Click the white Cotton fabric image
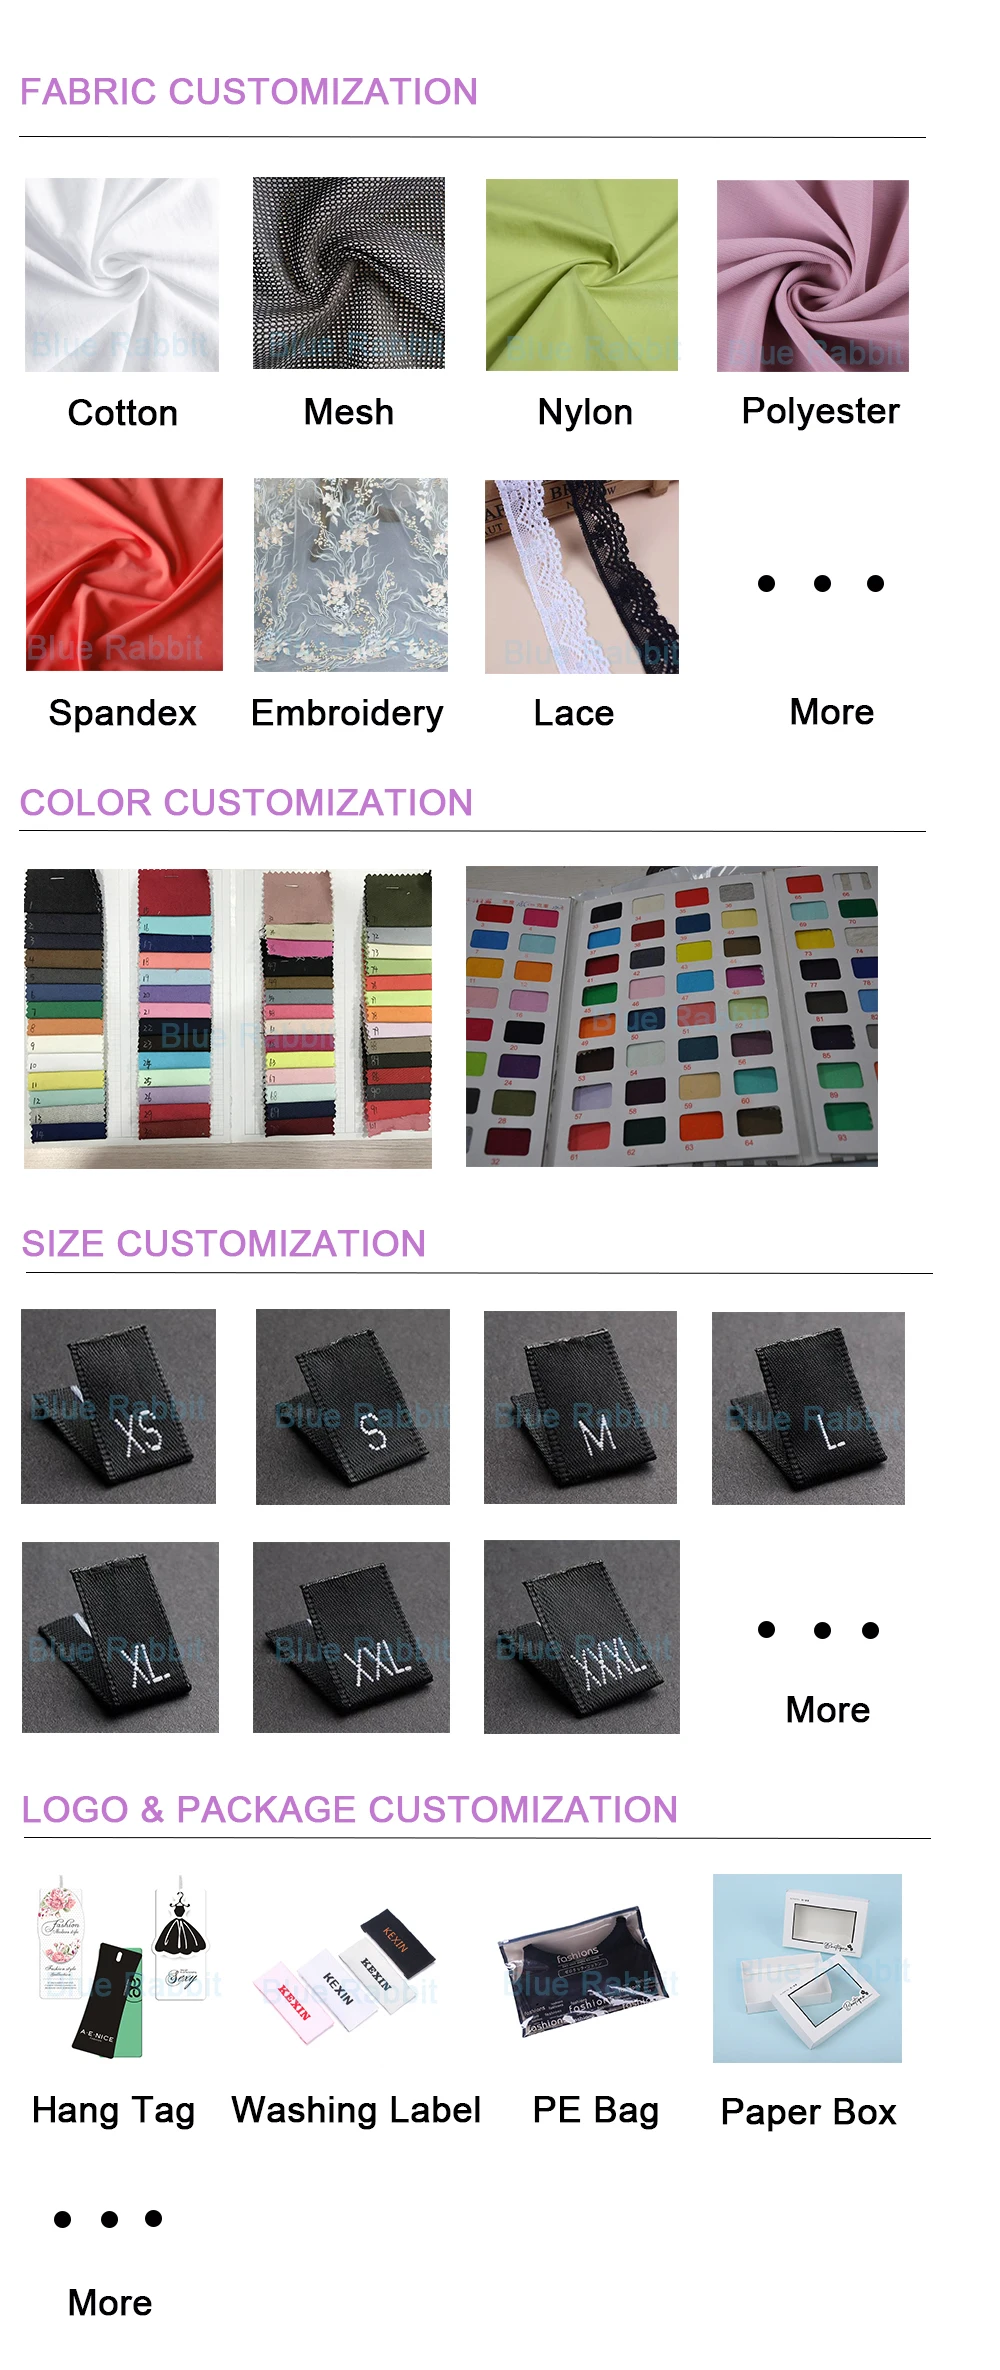Viewport: 1000px width, 2370px height. point(122,275)
